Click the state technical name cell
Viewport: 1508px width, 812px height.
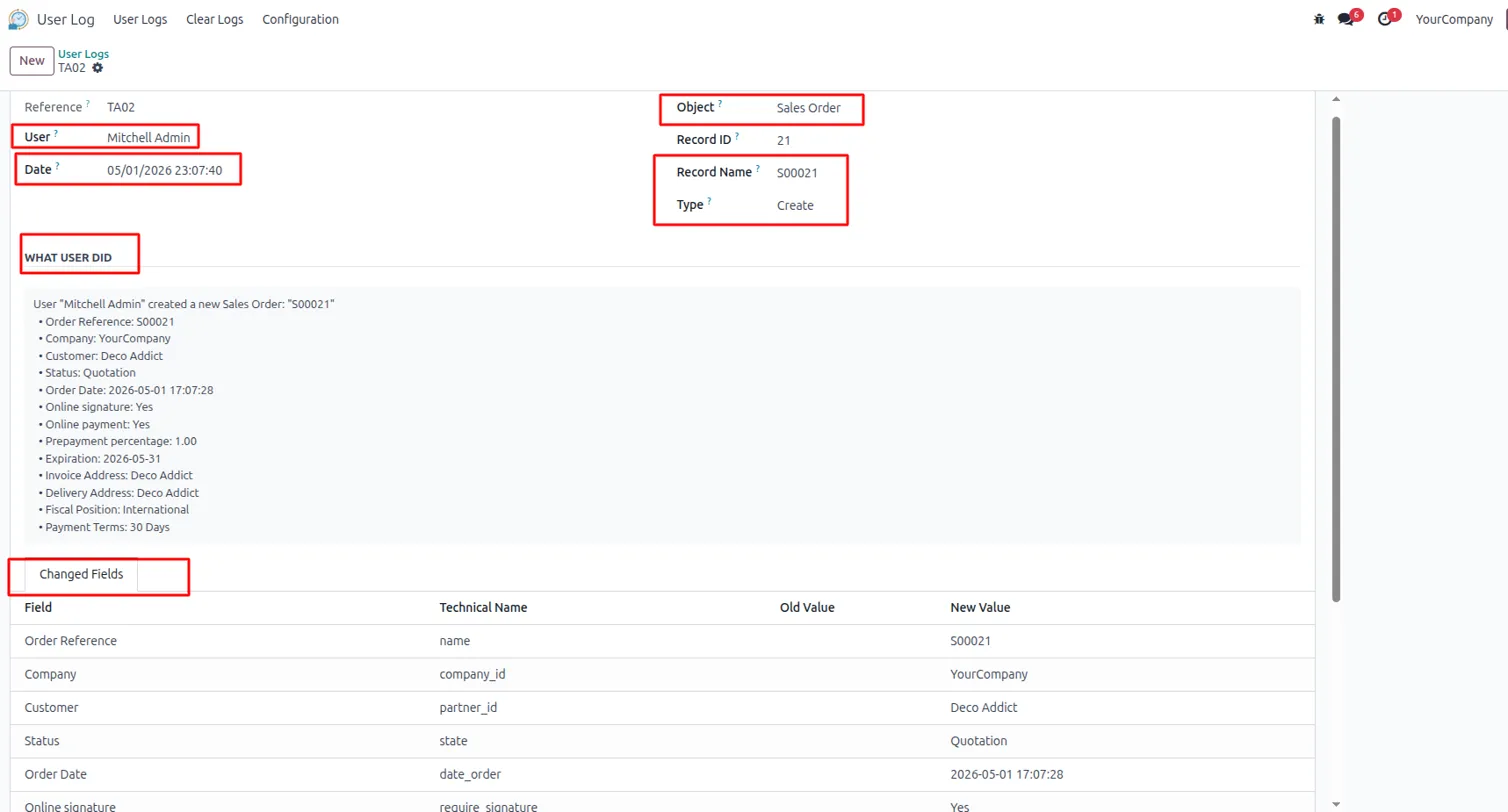pyautogui.click(x=454, y=741)
